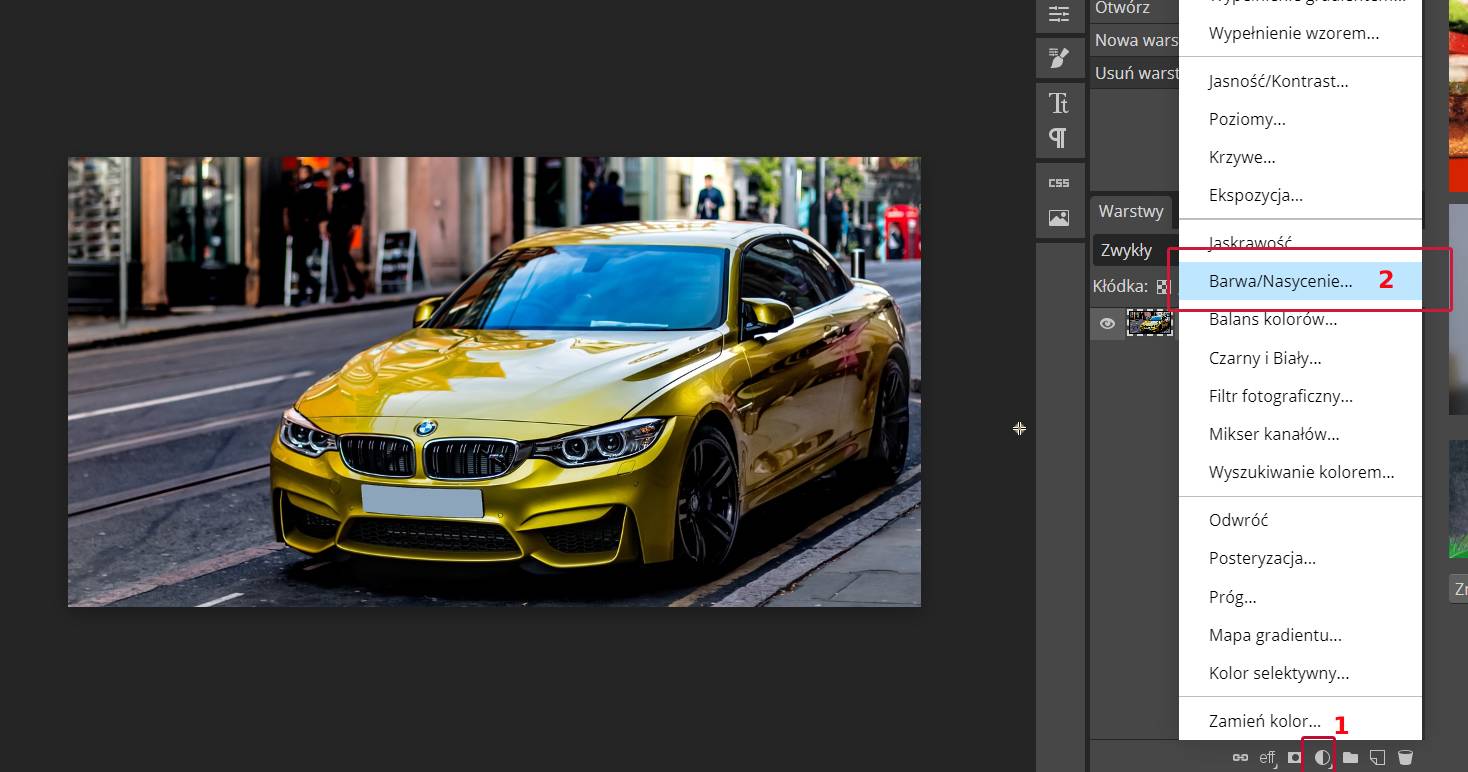The height and width of the screenshot is (772, 1468).
Task: Click the link layers chain icon
Action: 1240,758
